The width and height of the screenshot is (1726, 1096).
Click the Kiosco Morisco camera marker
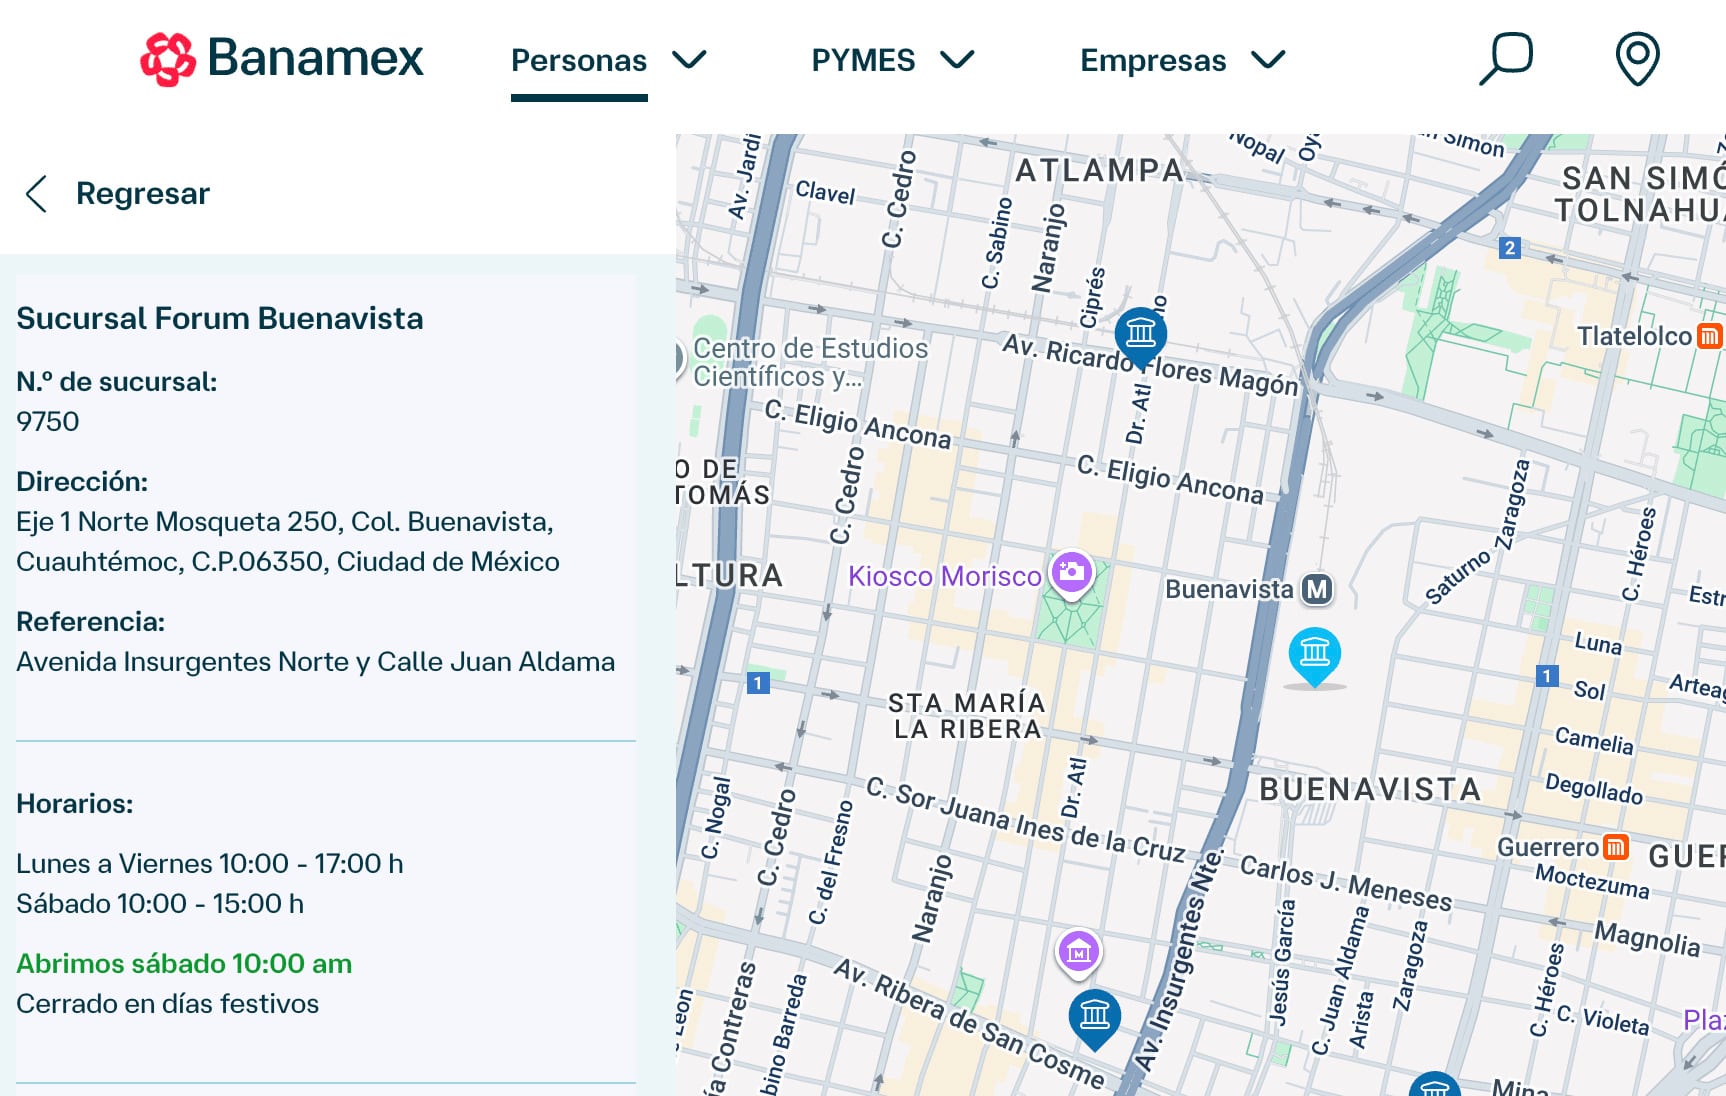pos(1071,573)
